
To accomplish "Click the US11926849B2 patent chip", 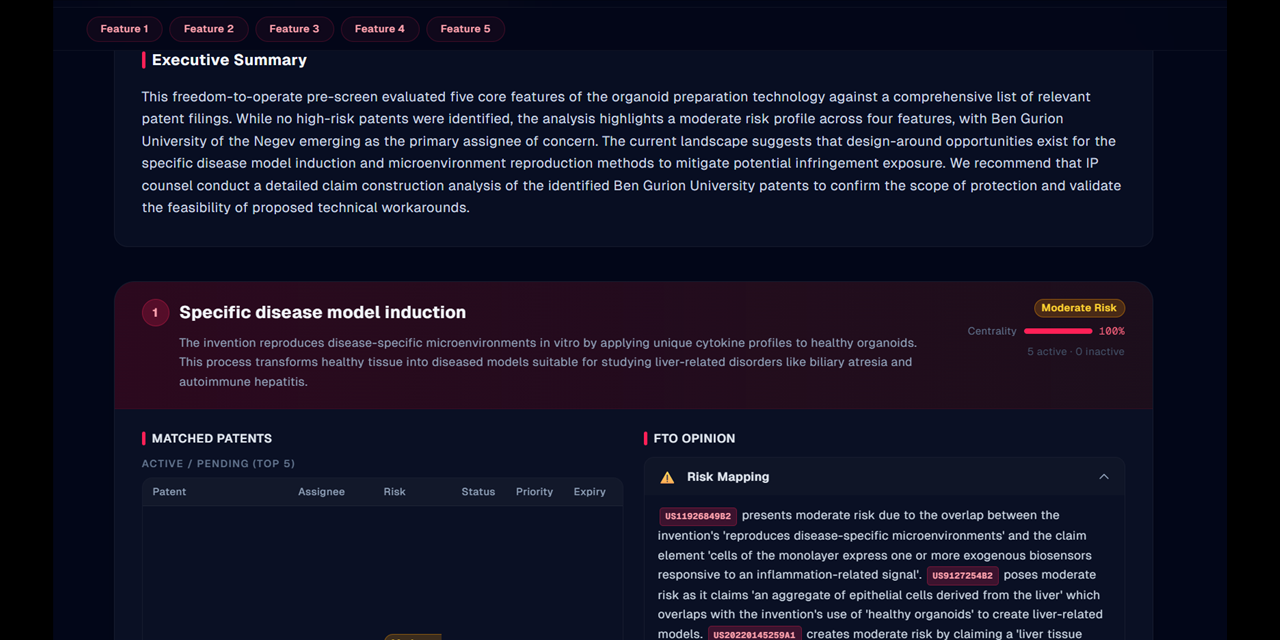I will point(698,515).
